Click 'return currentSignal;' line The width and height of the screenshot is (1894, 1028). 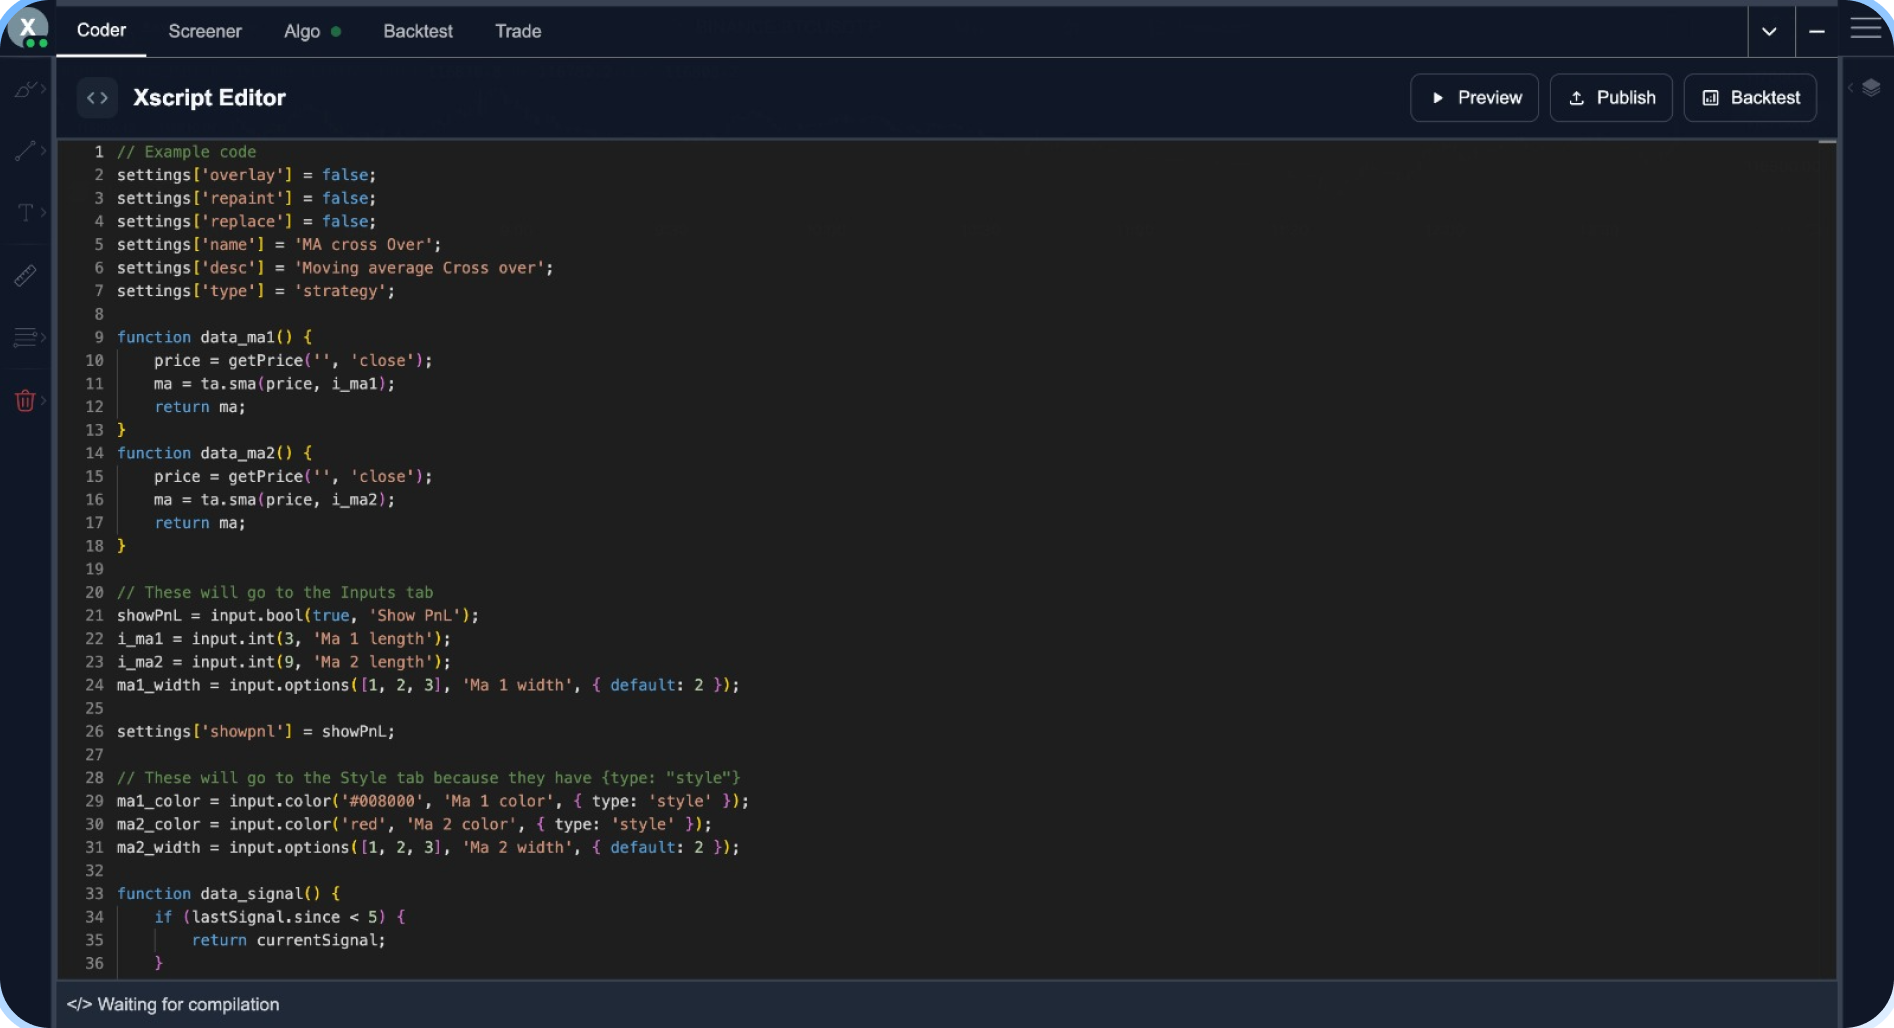tap(288, 940)
